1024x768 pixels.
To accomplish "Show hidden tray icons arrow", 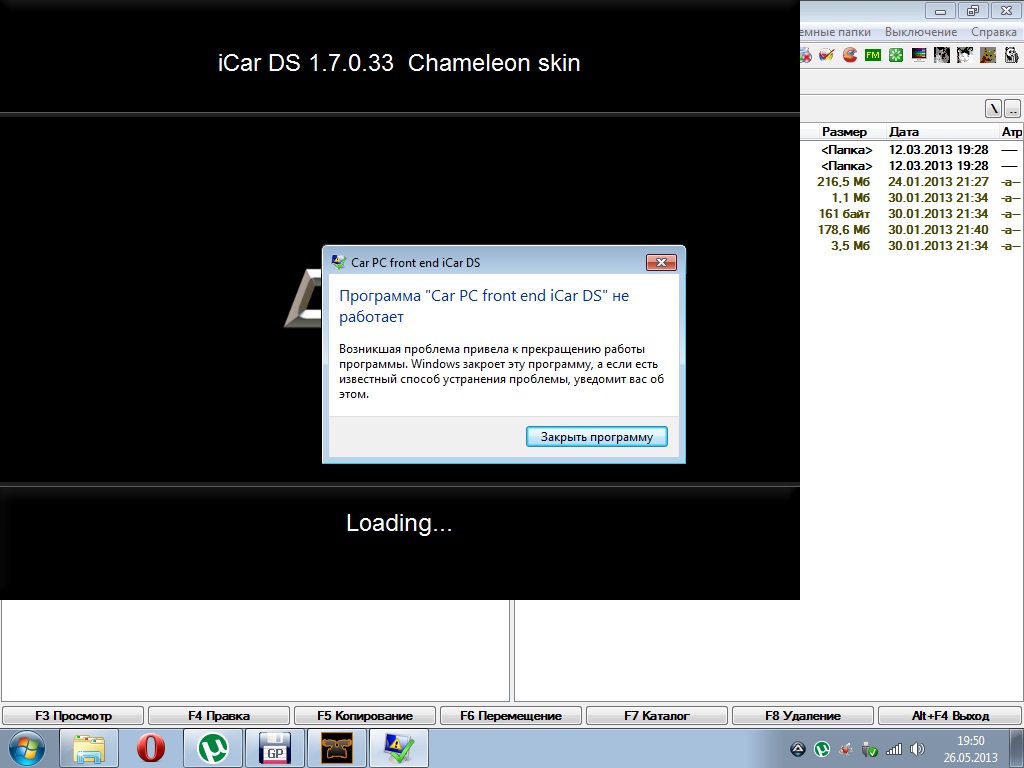I will pos(798,748).
